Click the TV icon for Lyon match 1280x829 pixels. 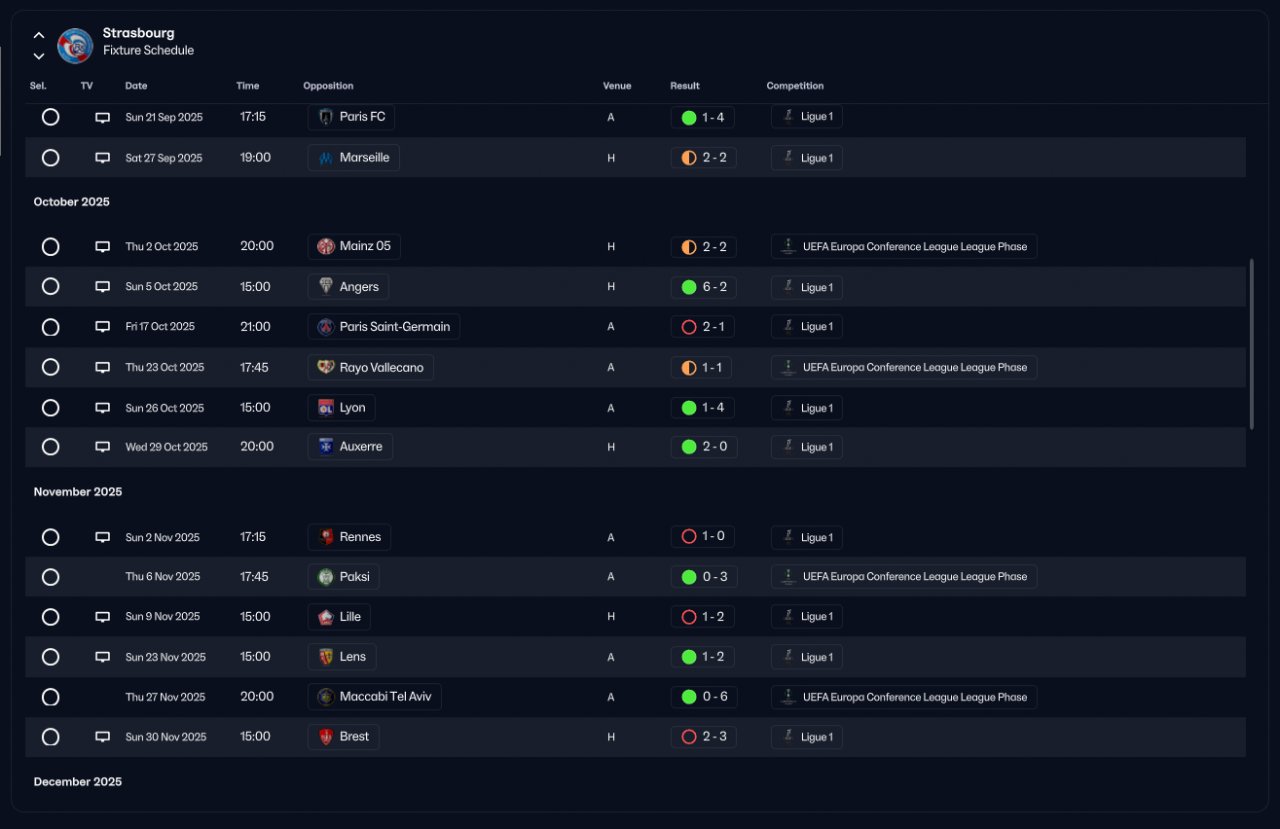pos(102,408)
